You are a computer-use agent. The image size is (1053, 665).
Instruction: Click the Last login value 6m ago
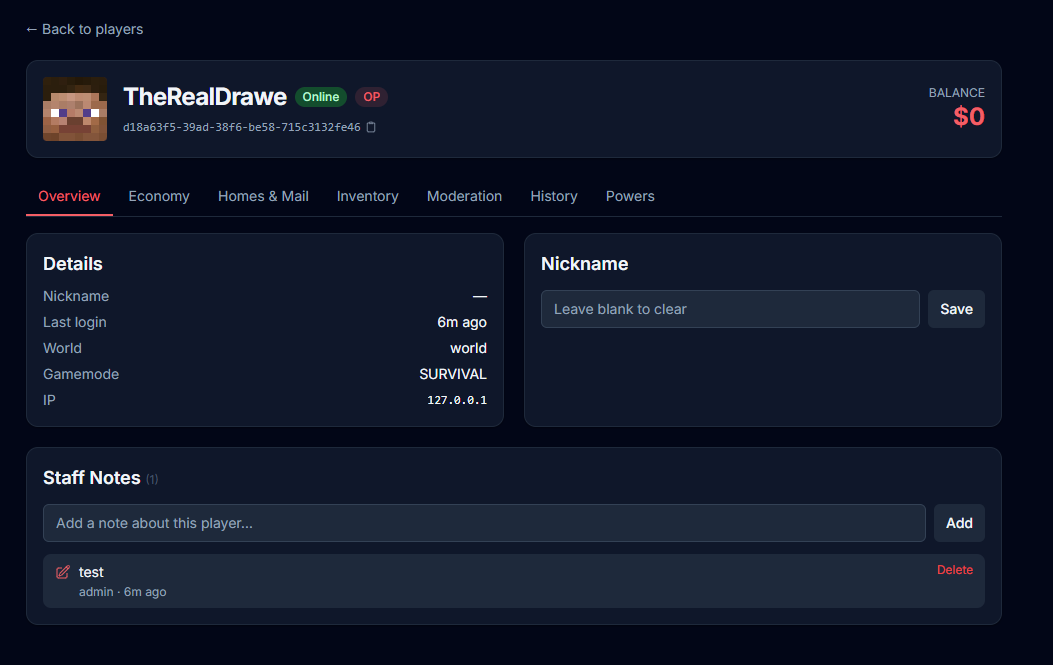point(462,322)
